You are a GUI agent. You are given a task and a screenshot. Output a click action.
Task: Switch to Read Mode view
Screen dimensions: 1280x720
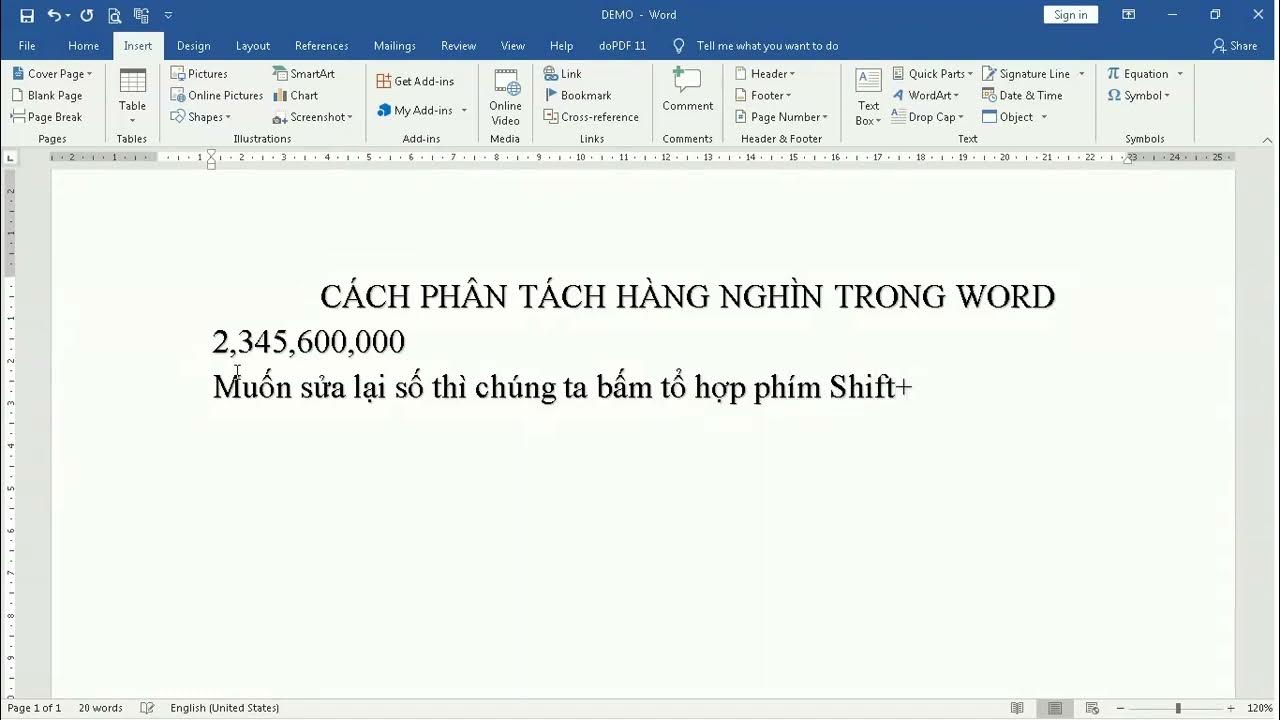click(1017, 708)
